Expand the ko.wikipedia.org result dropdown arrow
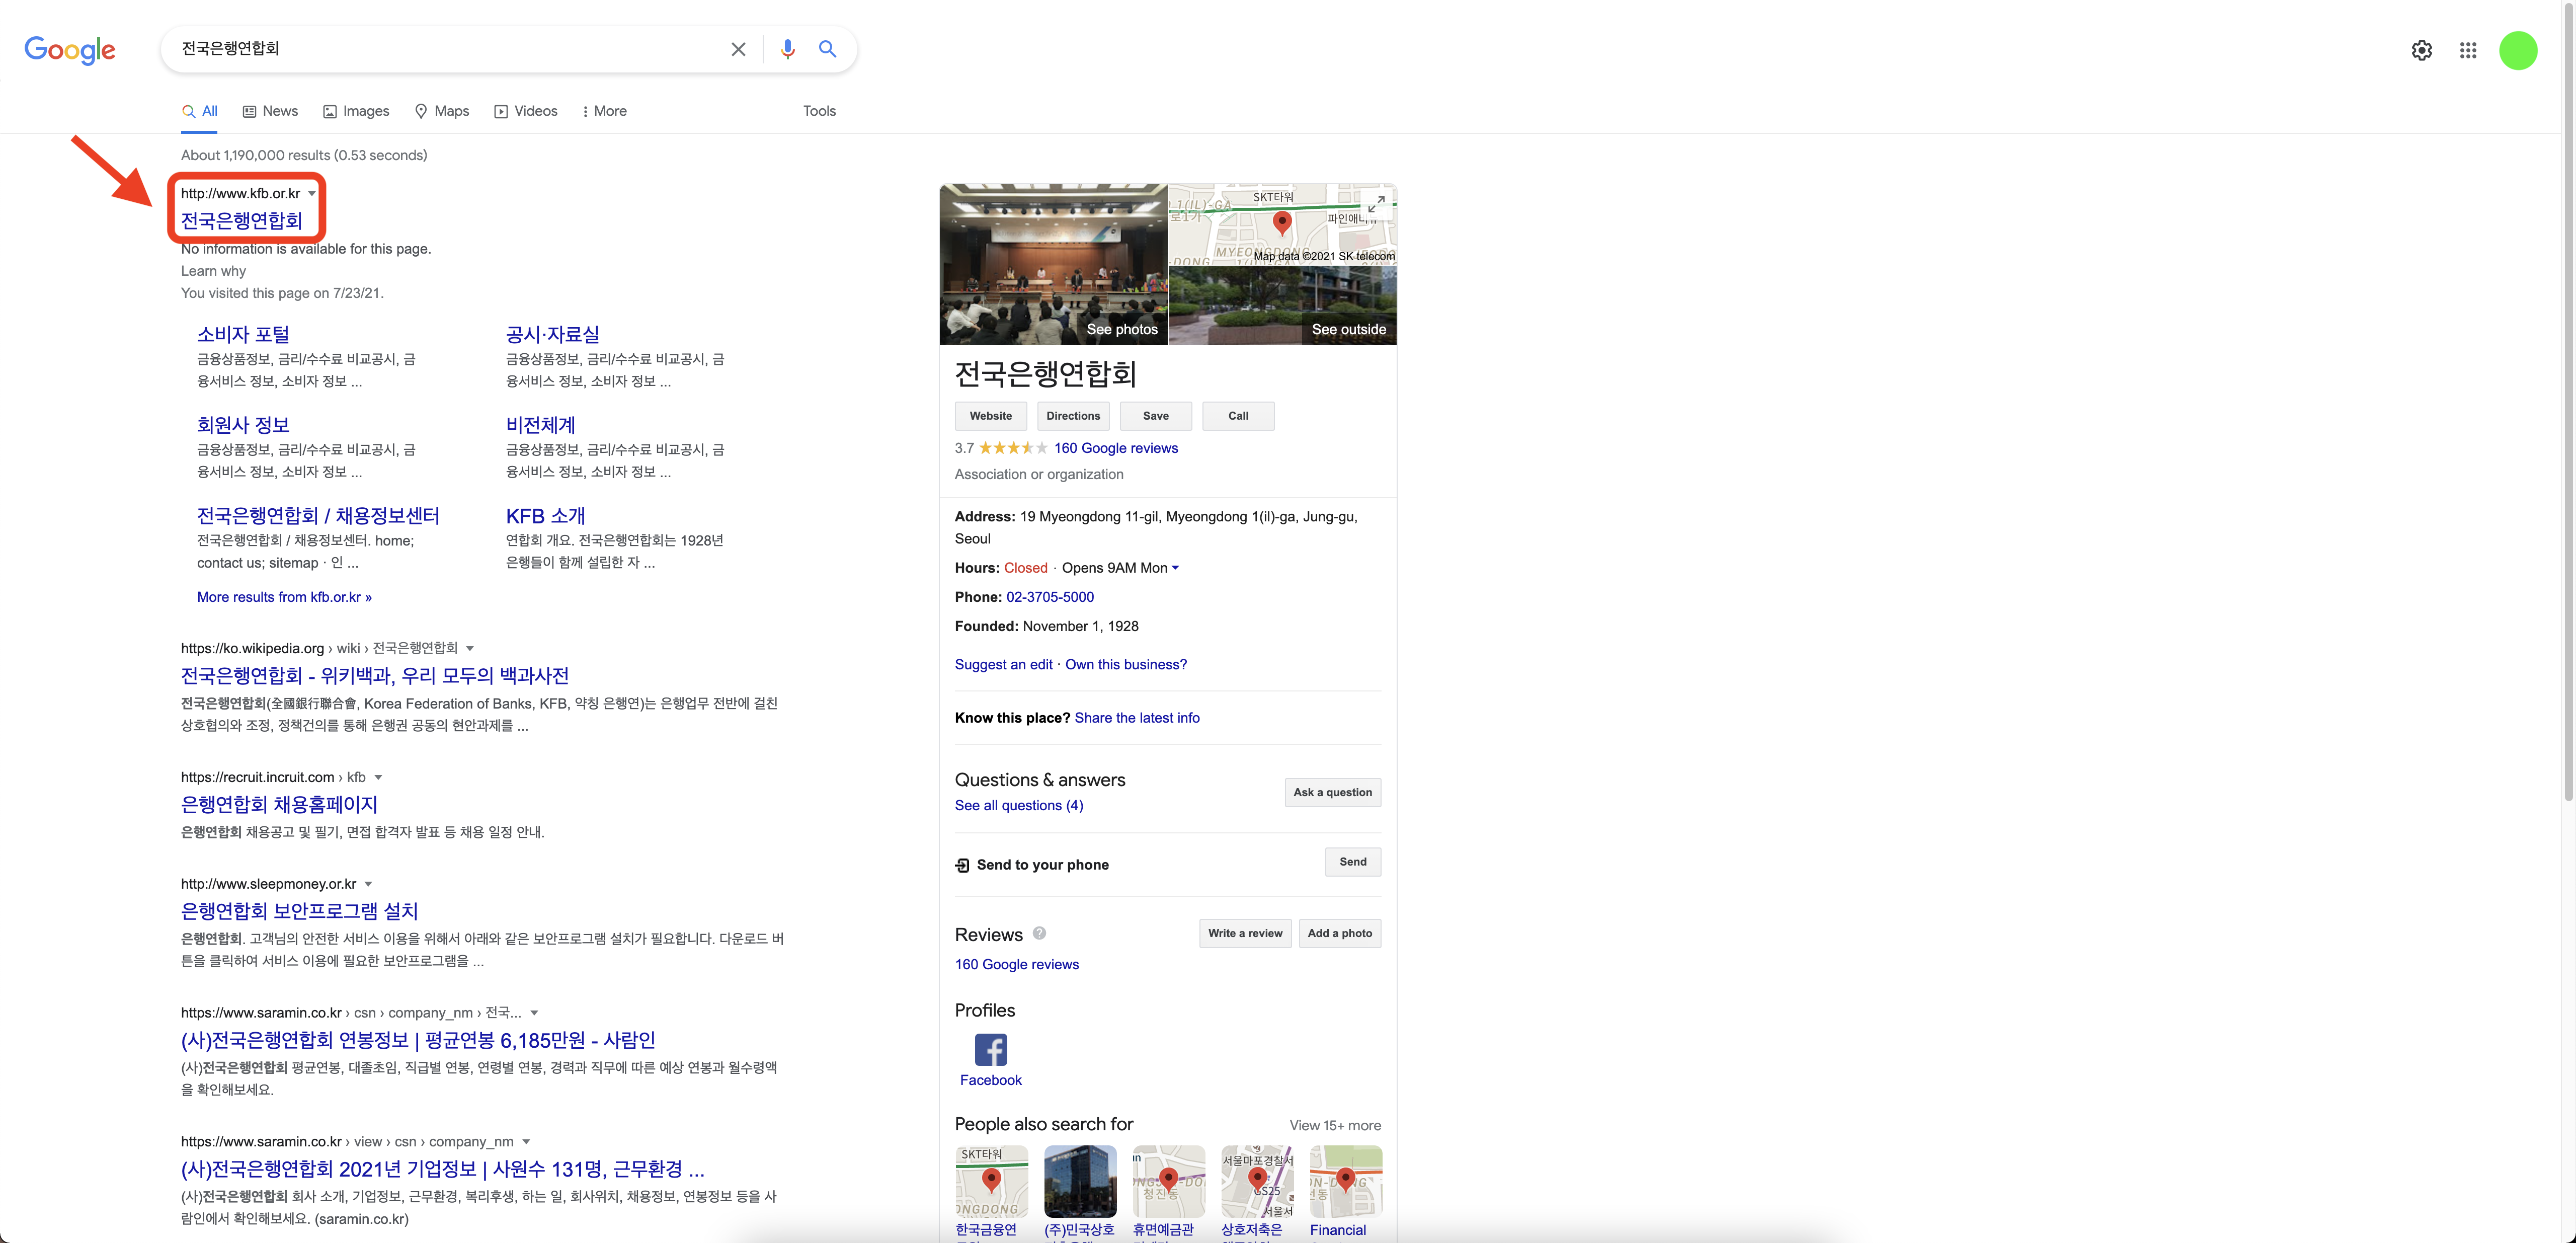The width and height of the screenshot is (2576, 1243). point(470,649)
